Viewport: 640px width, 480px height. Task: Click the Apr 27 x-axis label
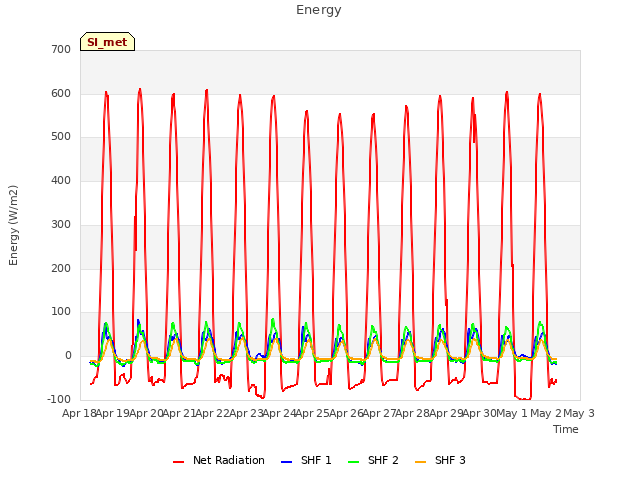(379, 413)
